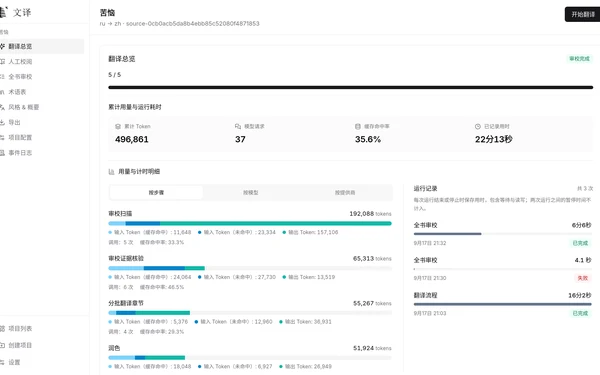
Task: Click 输出 Token: 157,106 legend entry
Action: [310, 232]
